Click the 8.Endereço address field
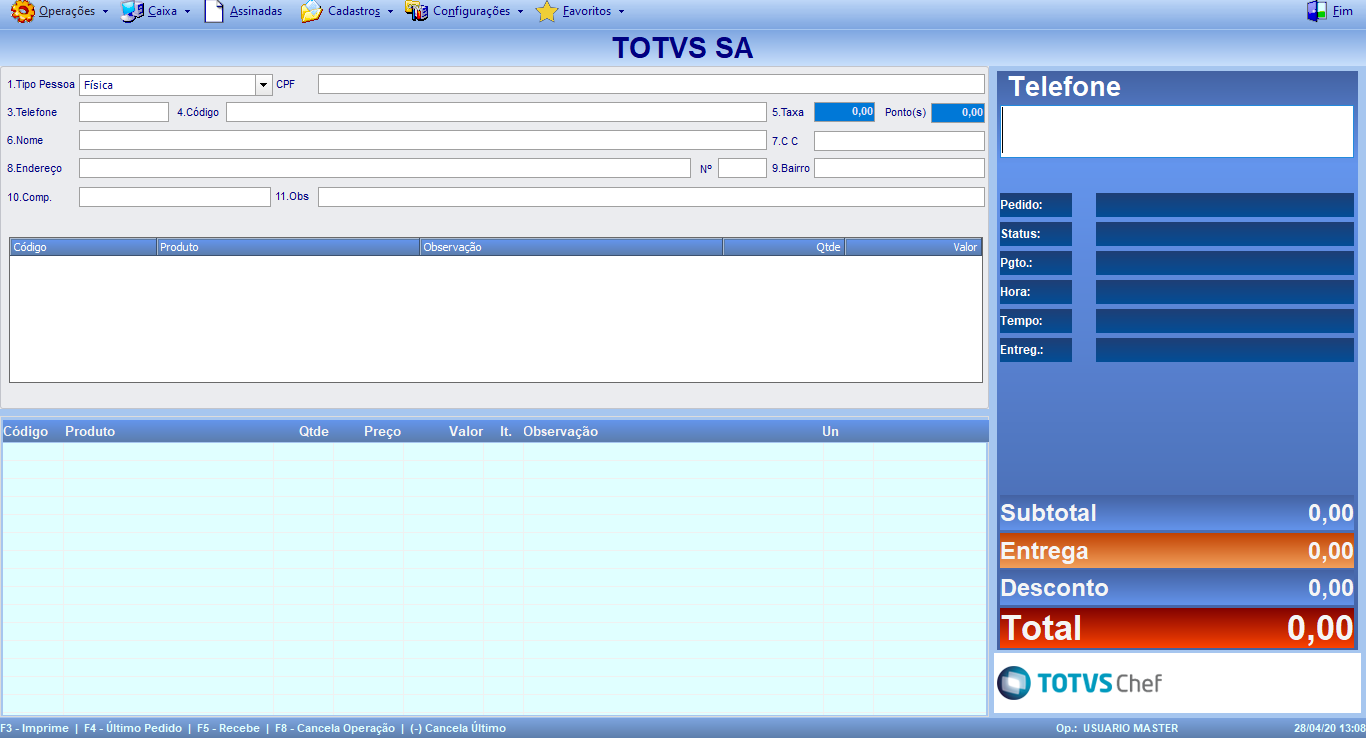 pyautogui.click(x=385, y=168)
